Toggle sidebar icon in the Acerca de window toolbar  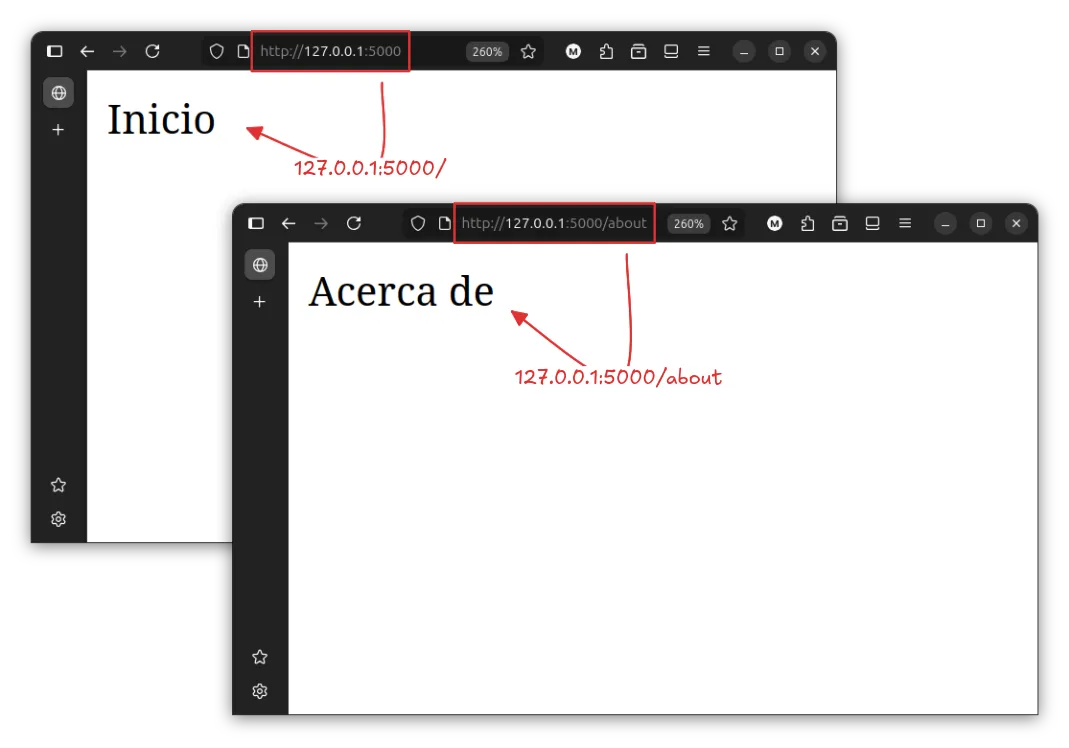[256, 223]
